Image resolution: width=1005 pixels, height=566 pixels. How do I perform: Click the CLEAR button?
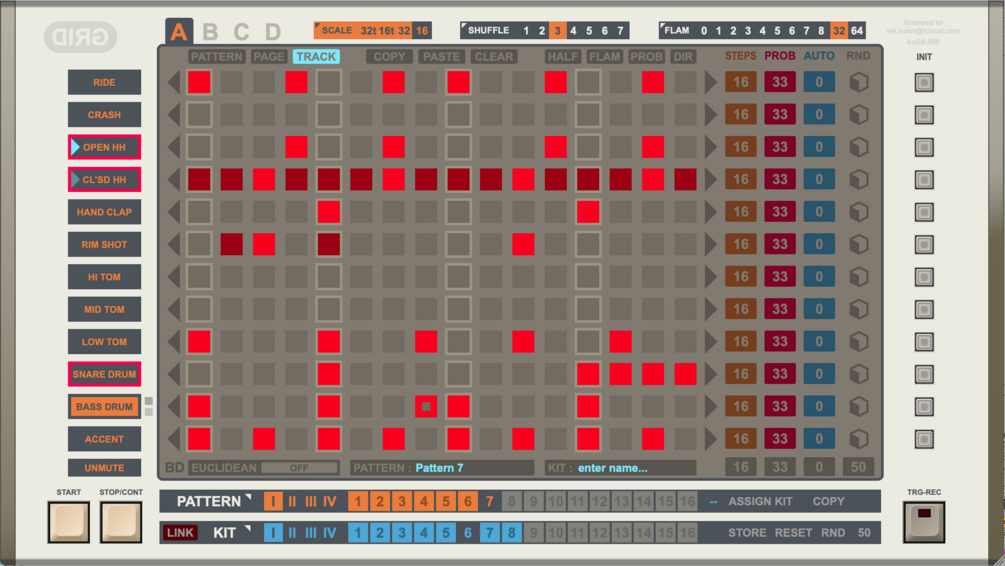tap(494, 56)
